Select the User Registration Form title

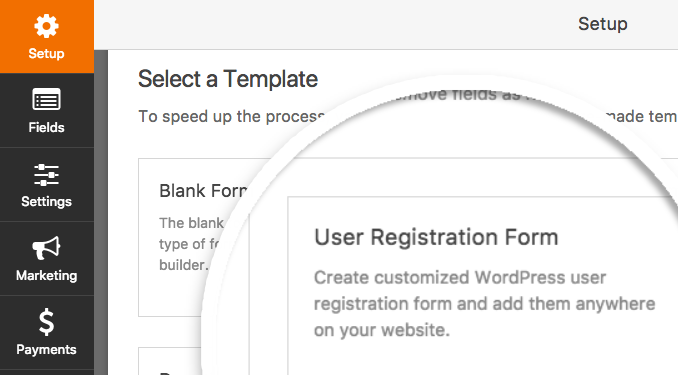click(x=436, y=237)
